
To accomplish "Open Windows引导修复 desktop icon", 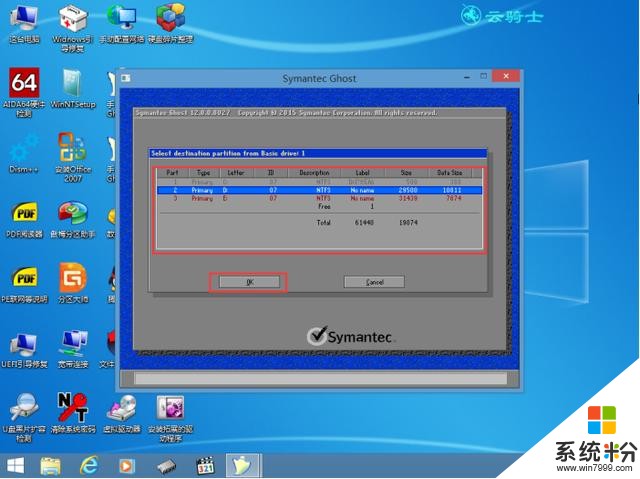I will coord(73,29).
